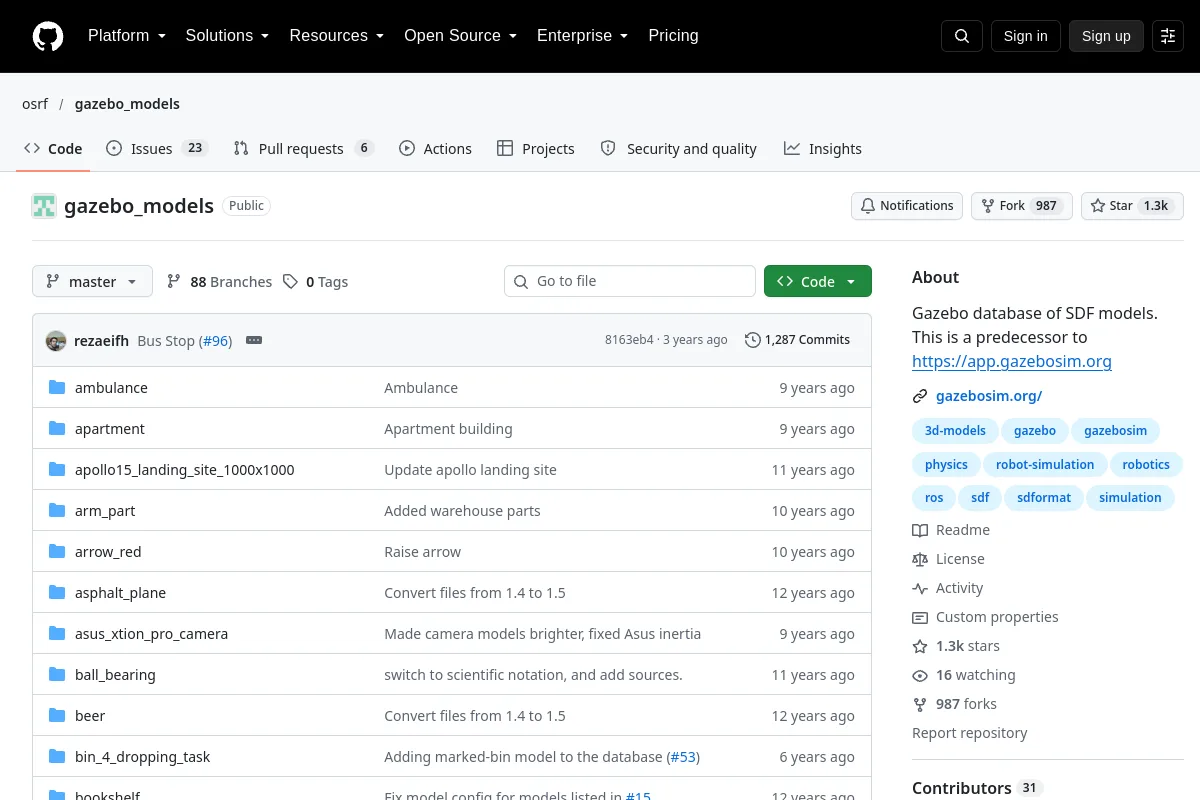Screen dimensions: 1200x800
Task: Open the License link in About
Action: pyautogui.click(x=948, y=559)
